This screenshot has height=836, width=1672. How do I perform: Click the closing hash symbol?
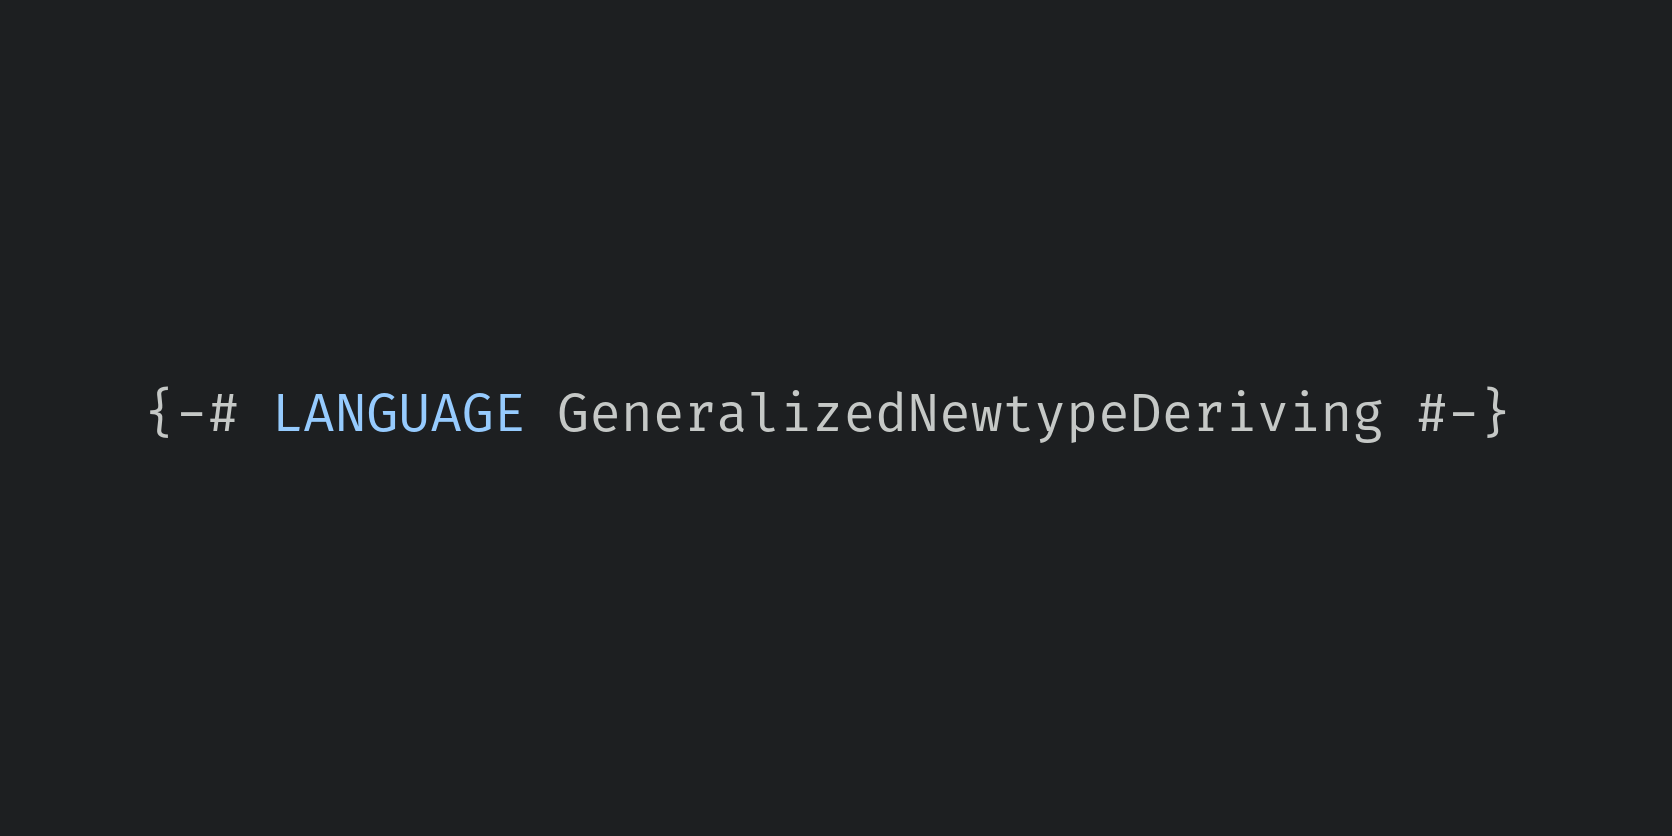(1431, 413)
